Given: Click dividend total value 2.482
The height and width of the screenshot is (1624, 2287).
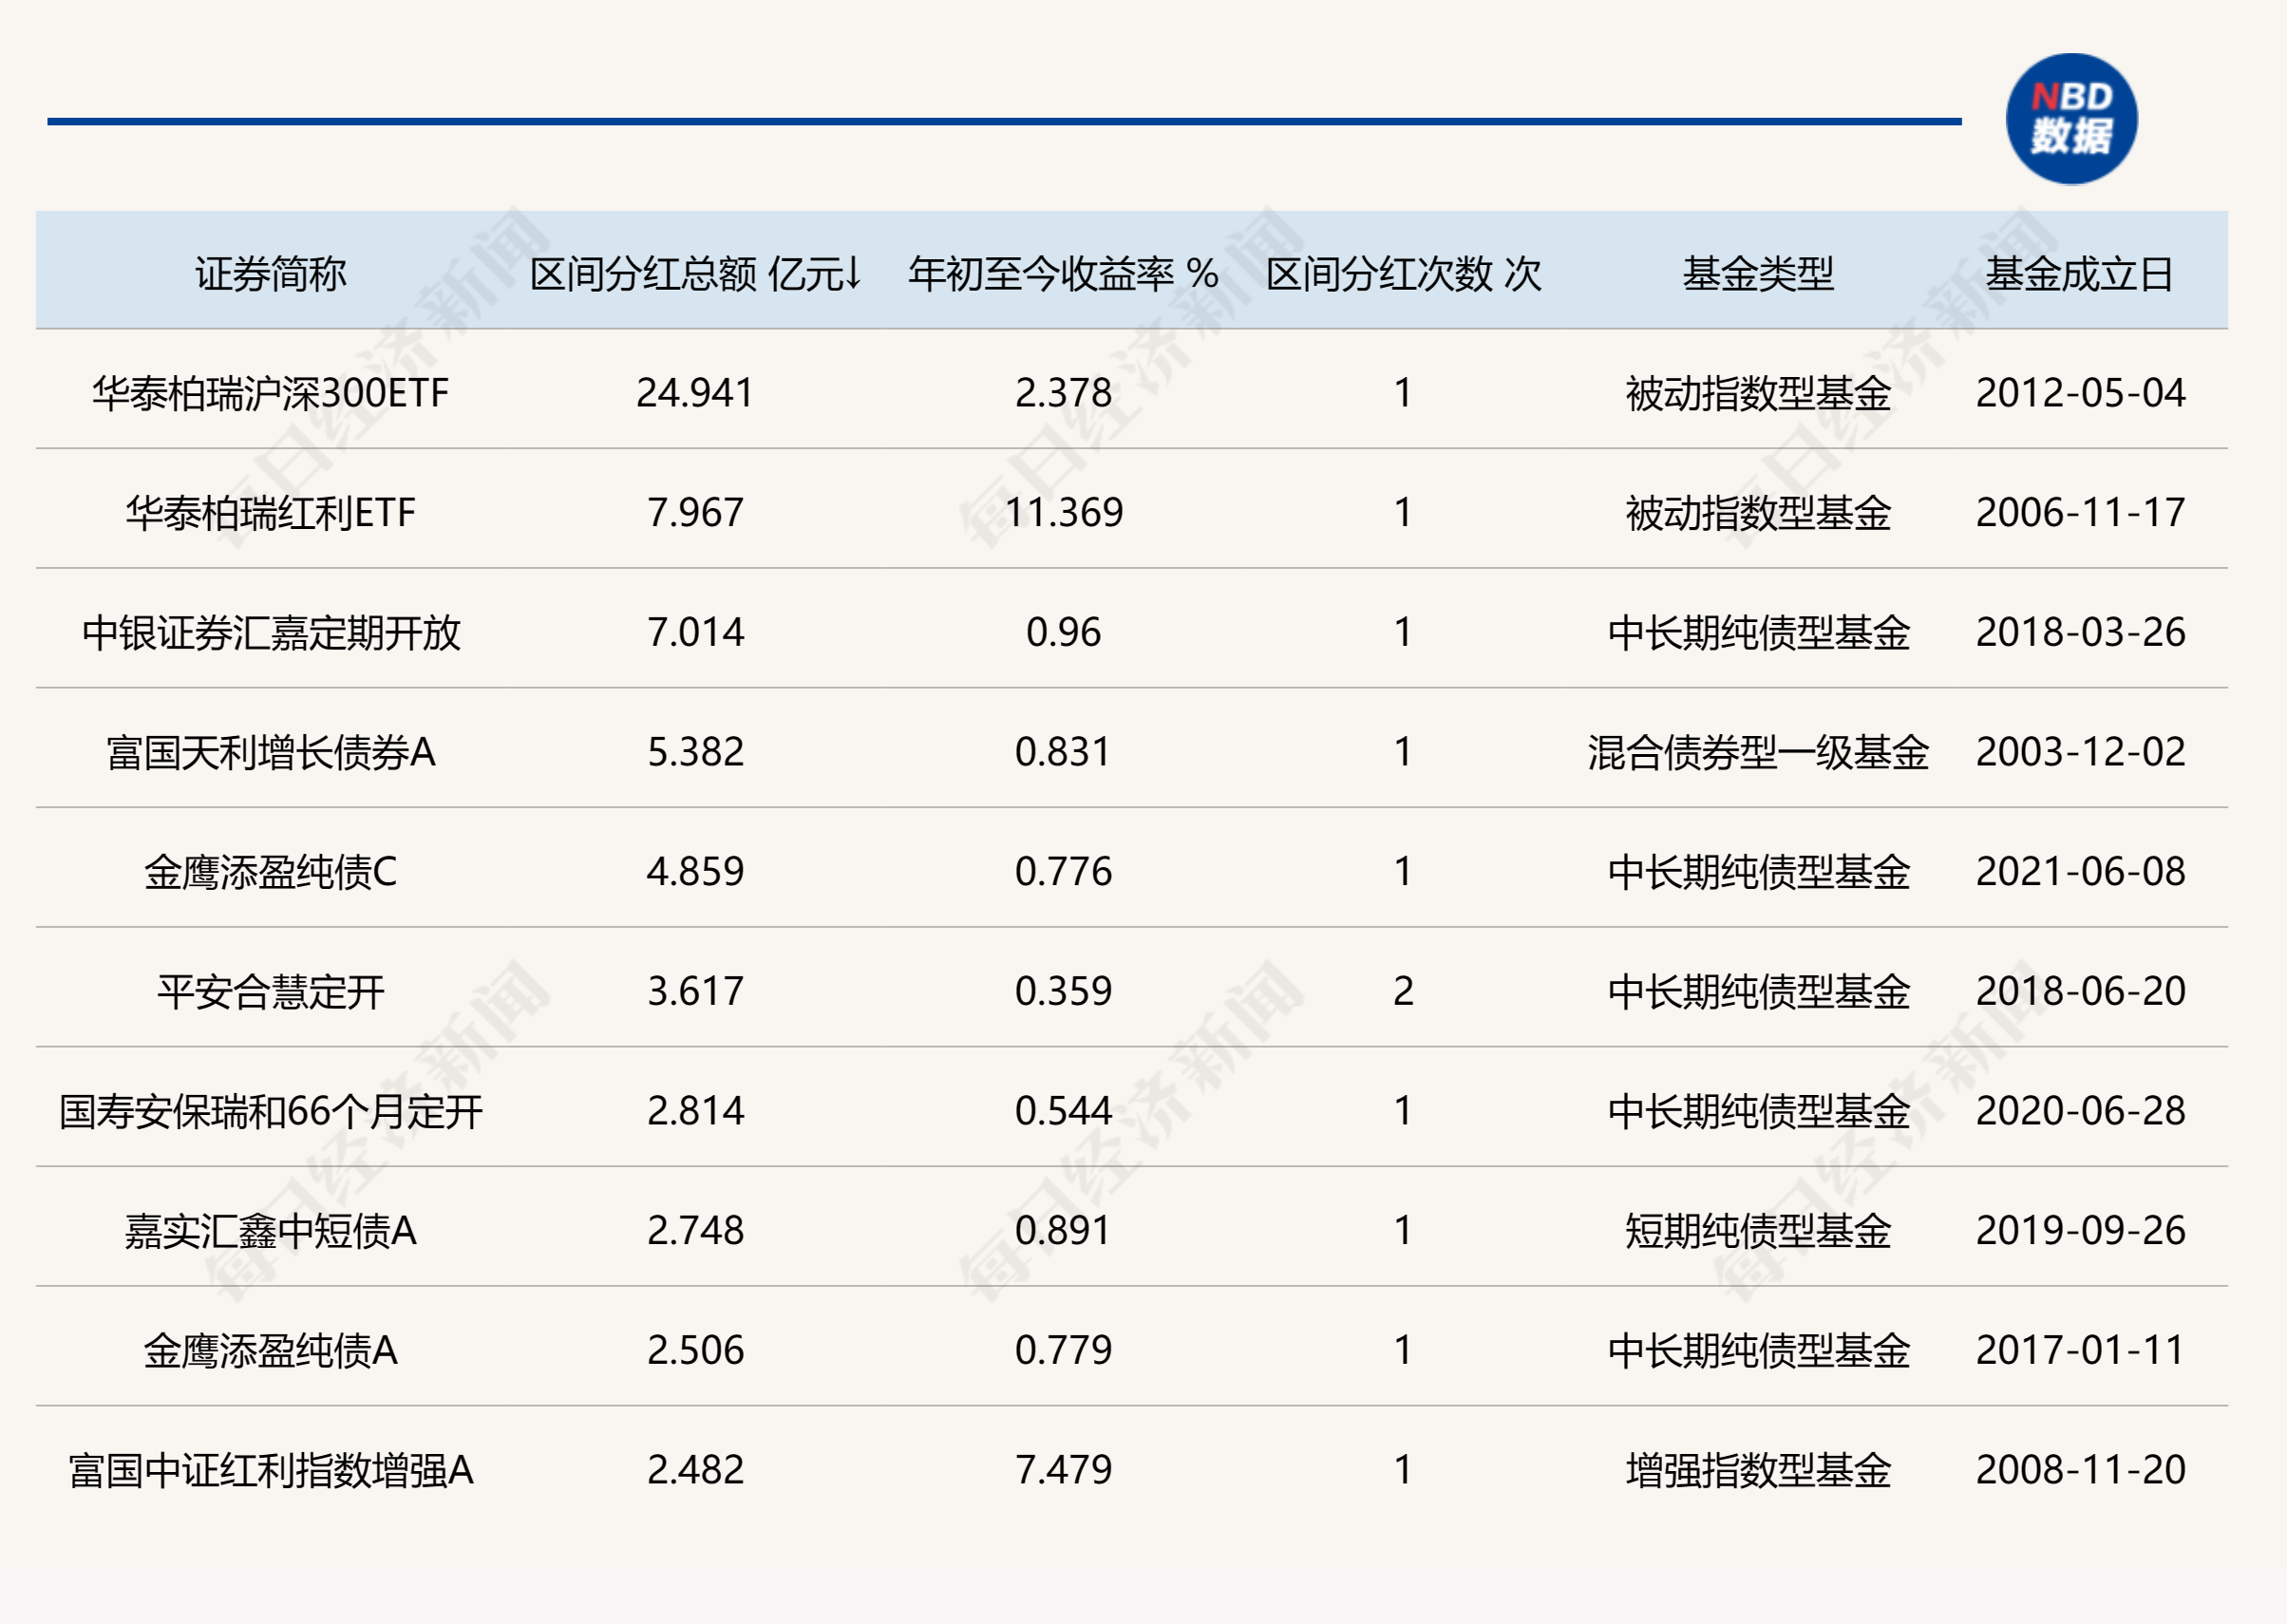Looking at the screenshot, I should [695, 1470].
